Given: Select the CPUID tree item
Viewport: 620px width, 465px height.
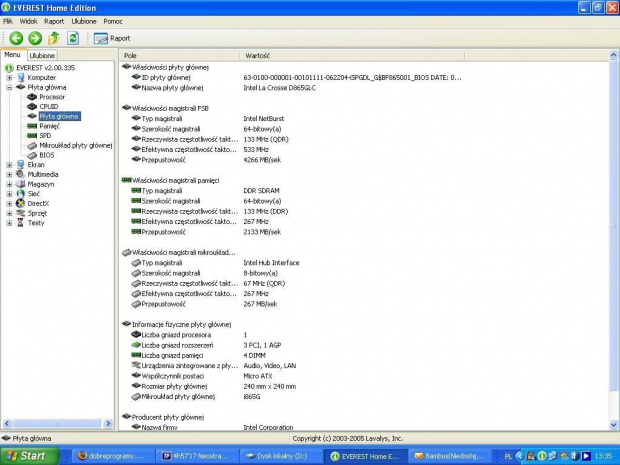Looking at the screenshot, I should 49,106.
